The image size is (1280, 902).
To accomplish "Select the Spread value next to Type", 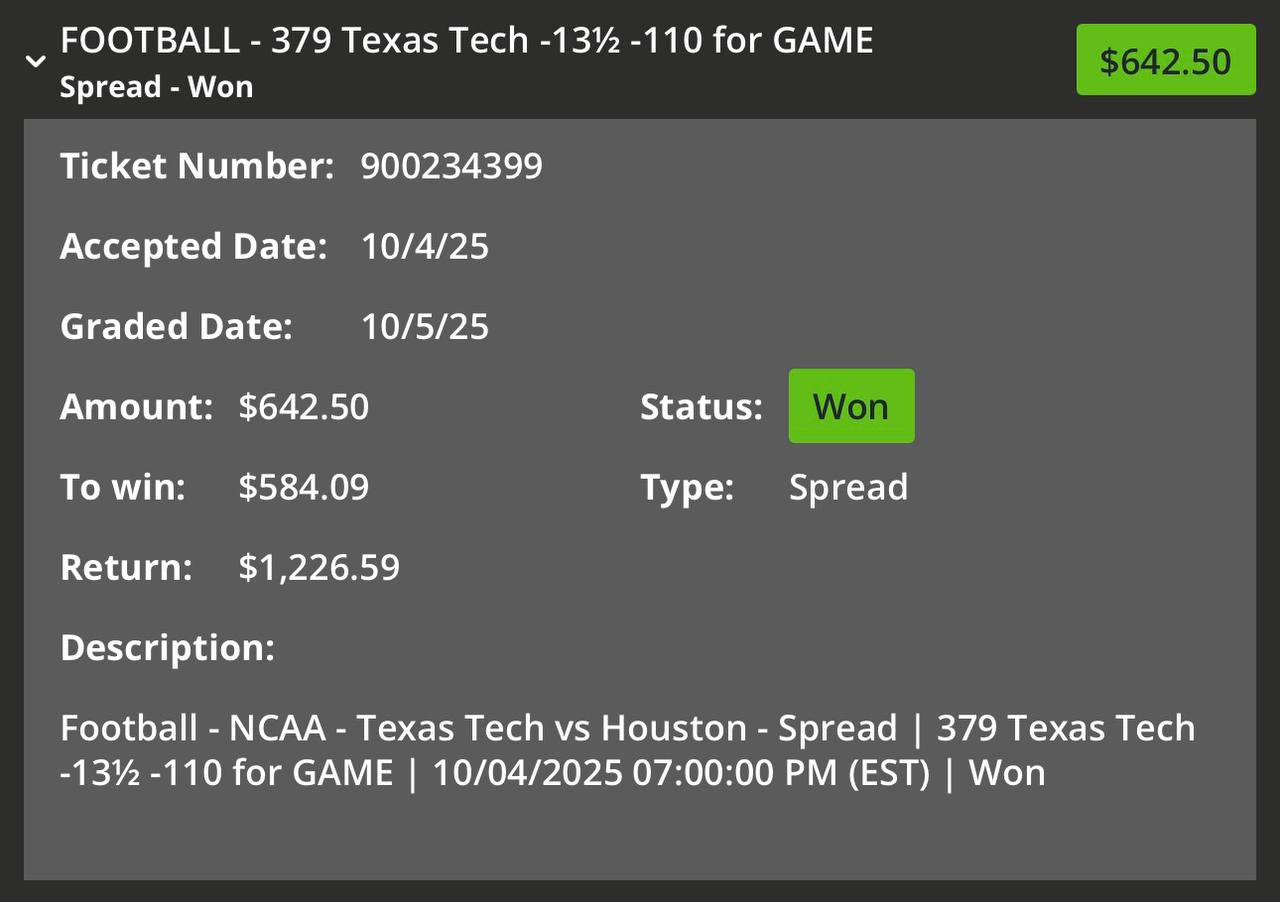I will click(x=848, y=487).
